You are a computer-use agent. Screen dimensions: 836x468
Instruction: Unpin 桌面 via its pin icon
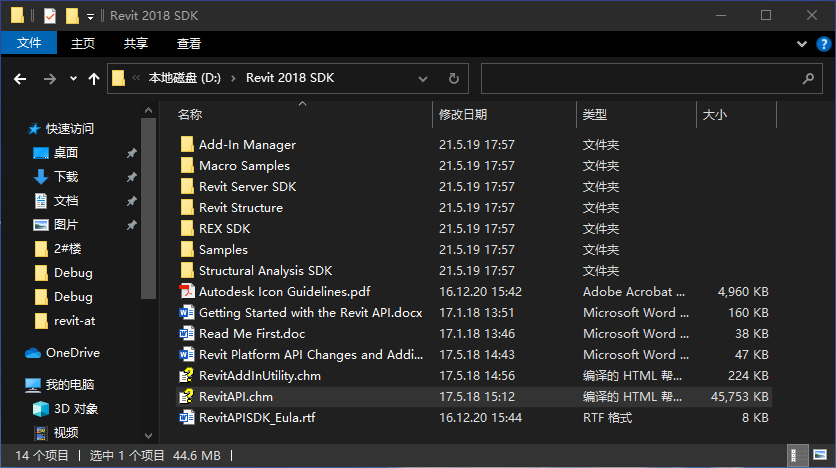tap(132, 153)
